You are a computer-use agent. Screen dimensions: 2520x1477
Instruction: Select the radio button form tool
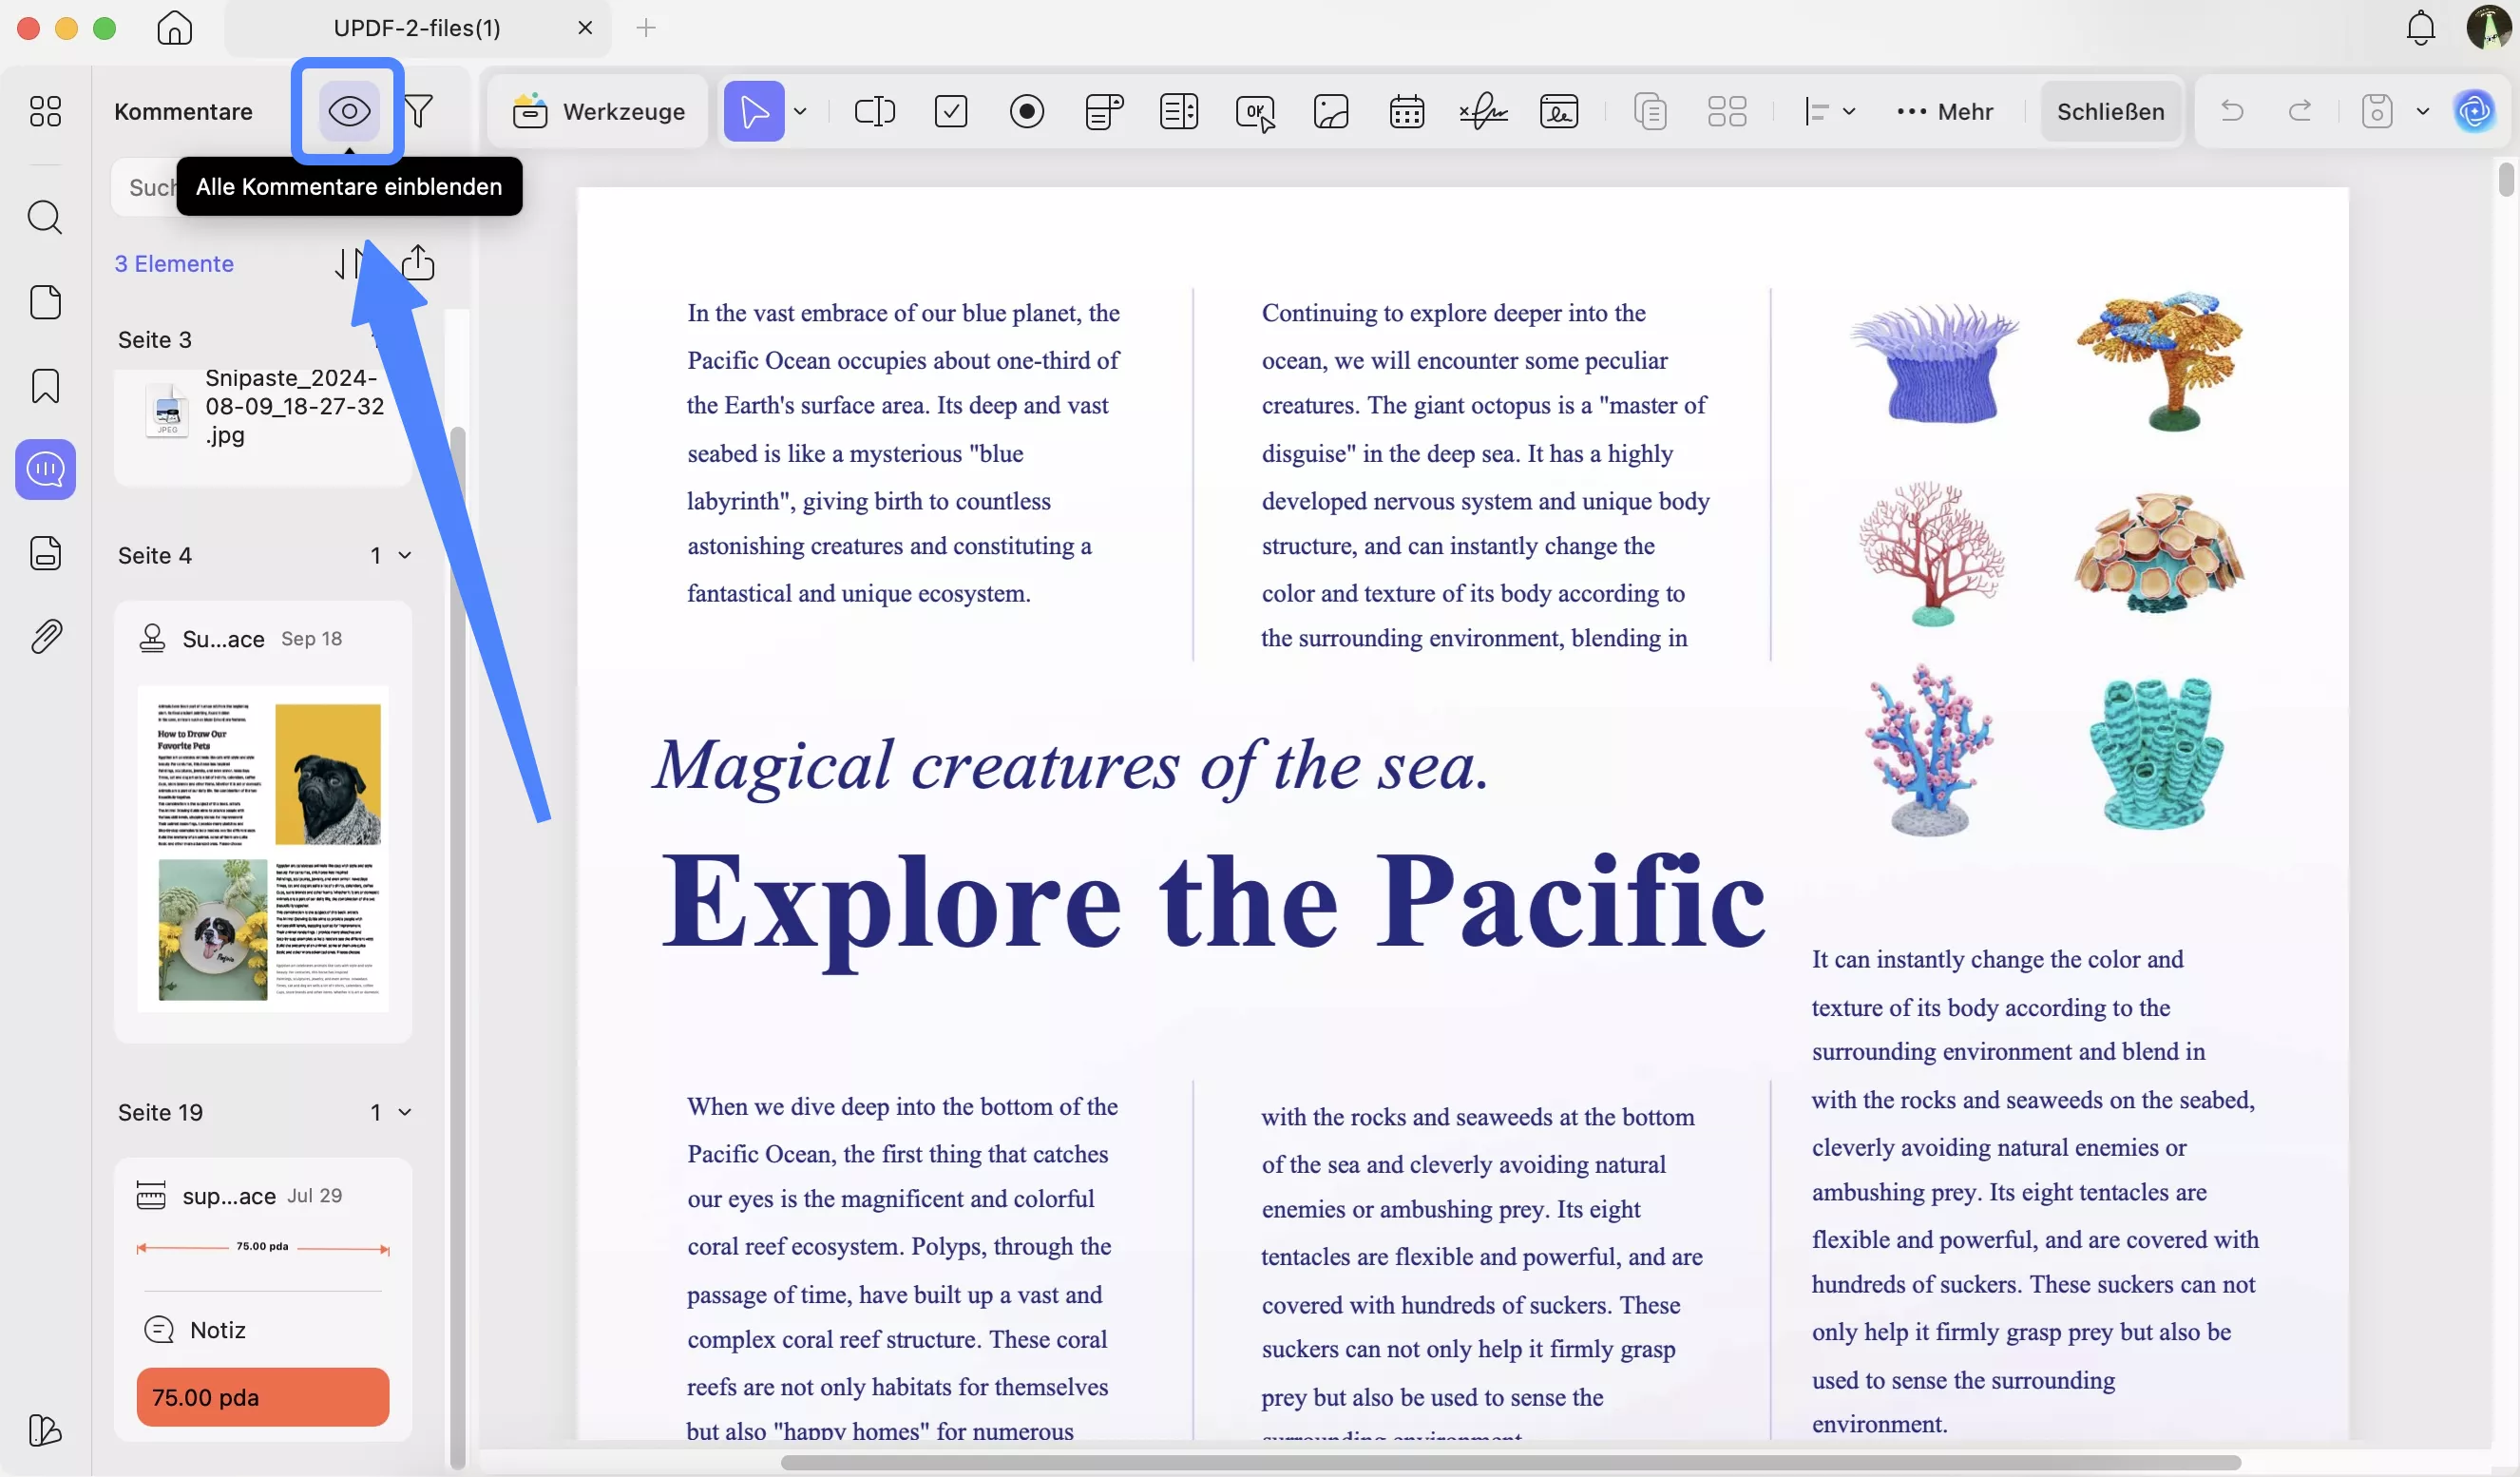[1026, 111]
